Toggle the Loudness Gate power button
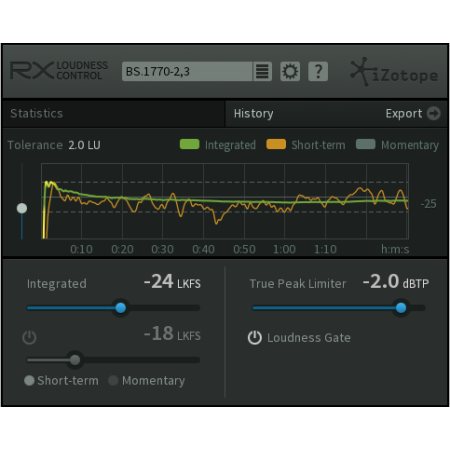The image size is (450, 450). 255,337
